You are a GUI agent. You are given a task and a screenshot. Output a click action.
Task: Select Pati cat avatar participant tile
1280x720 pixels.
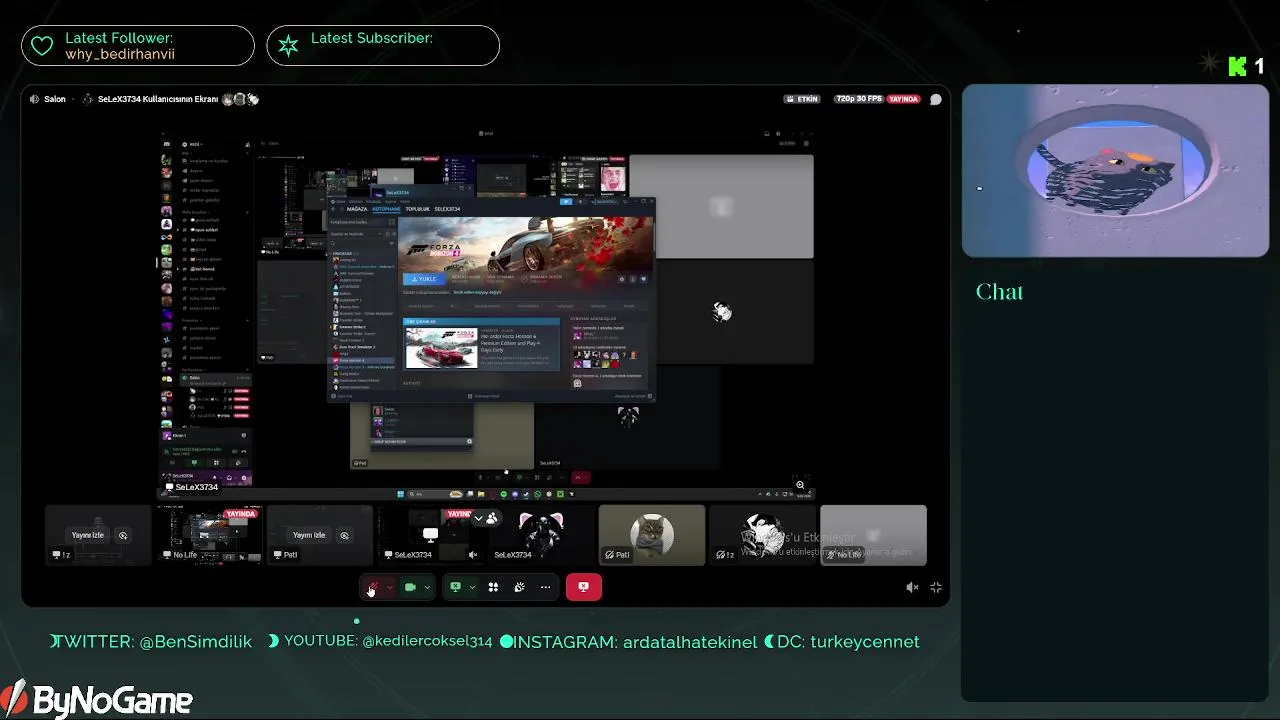point(652,535)
